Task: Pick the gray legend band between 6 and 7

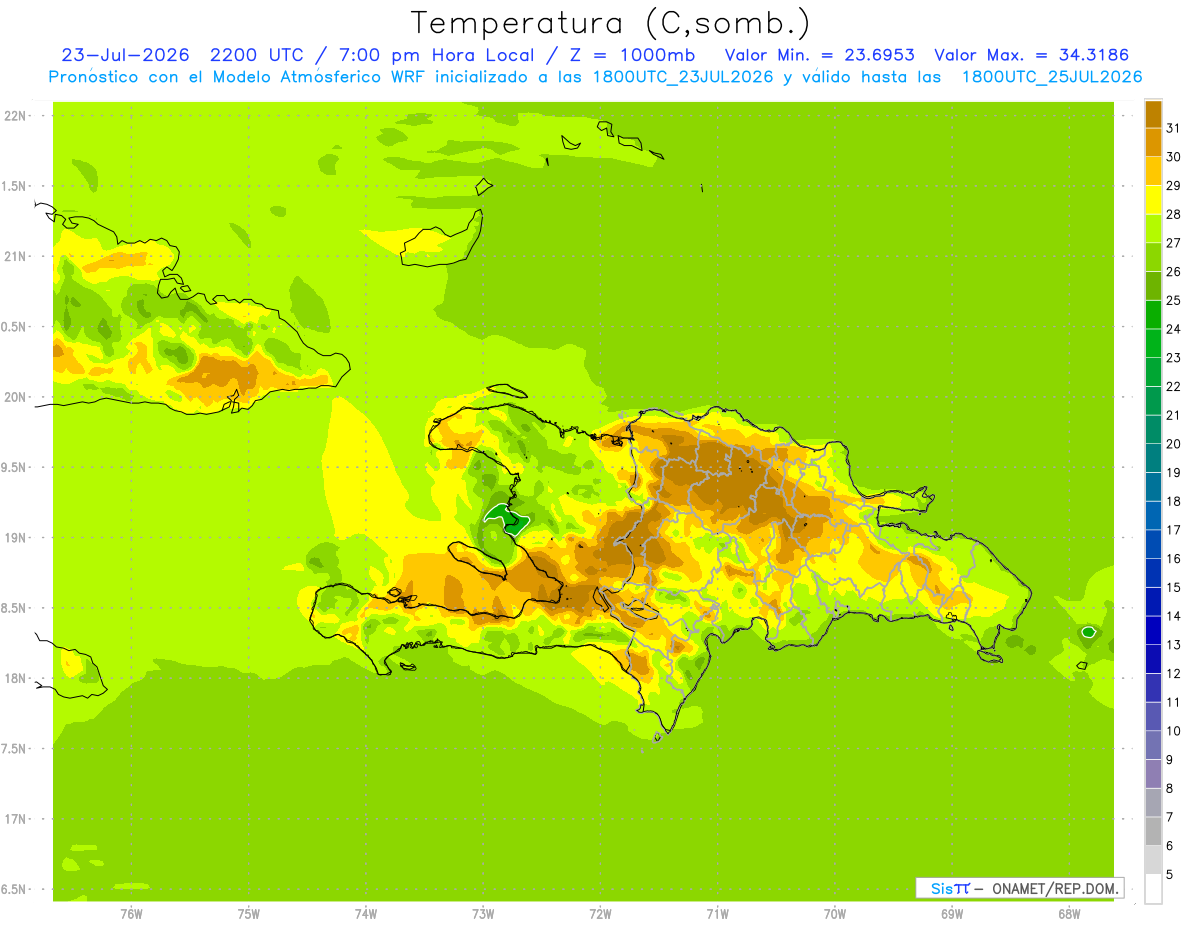Action: click(1153, 832)
